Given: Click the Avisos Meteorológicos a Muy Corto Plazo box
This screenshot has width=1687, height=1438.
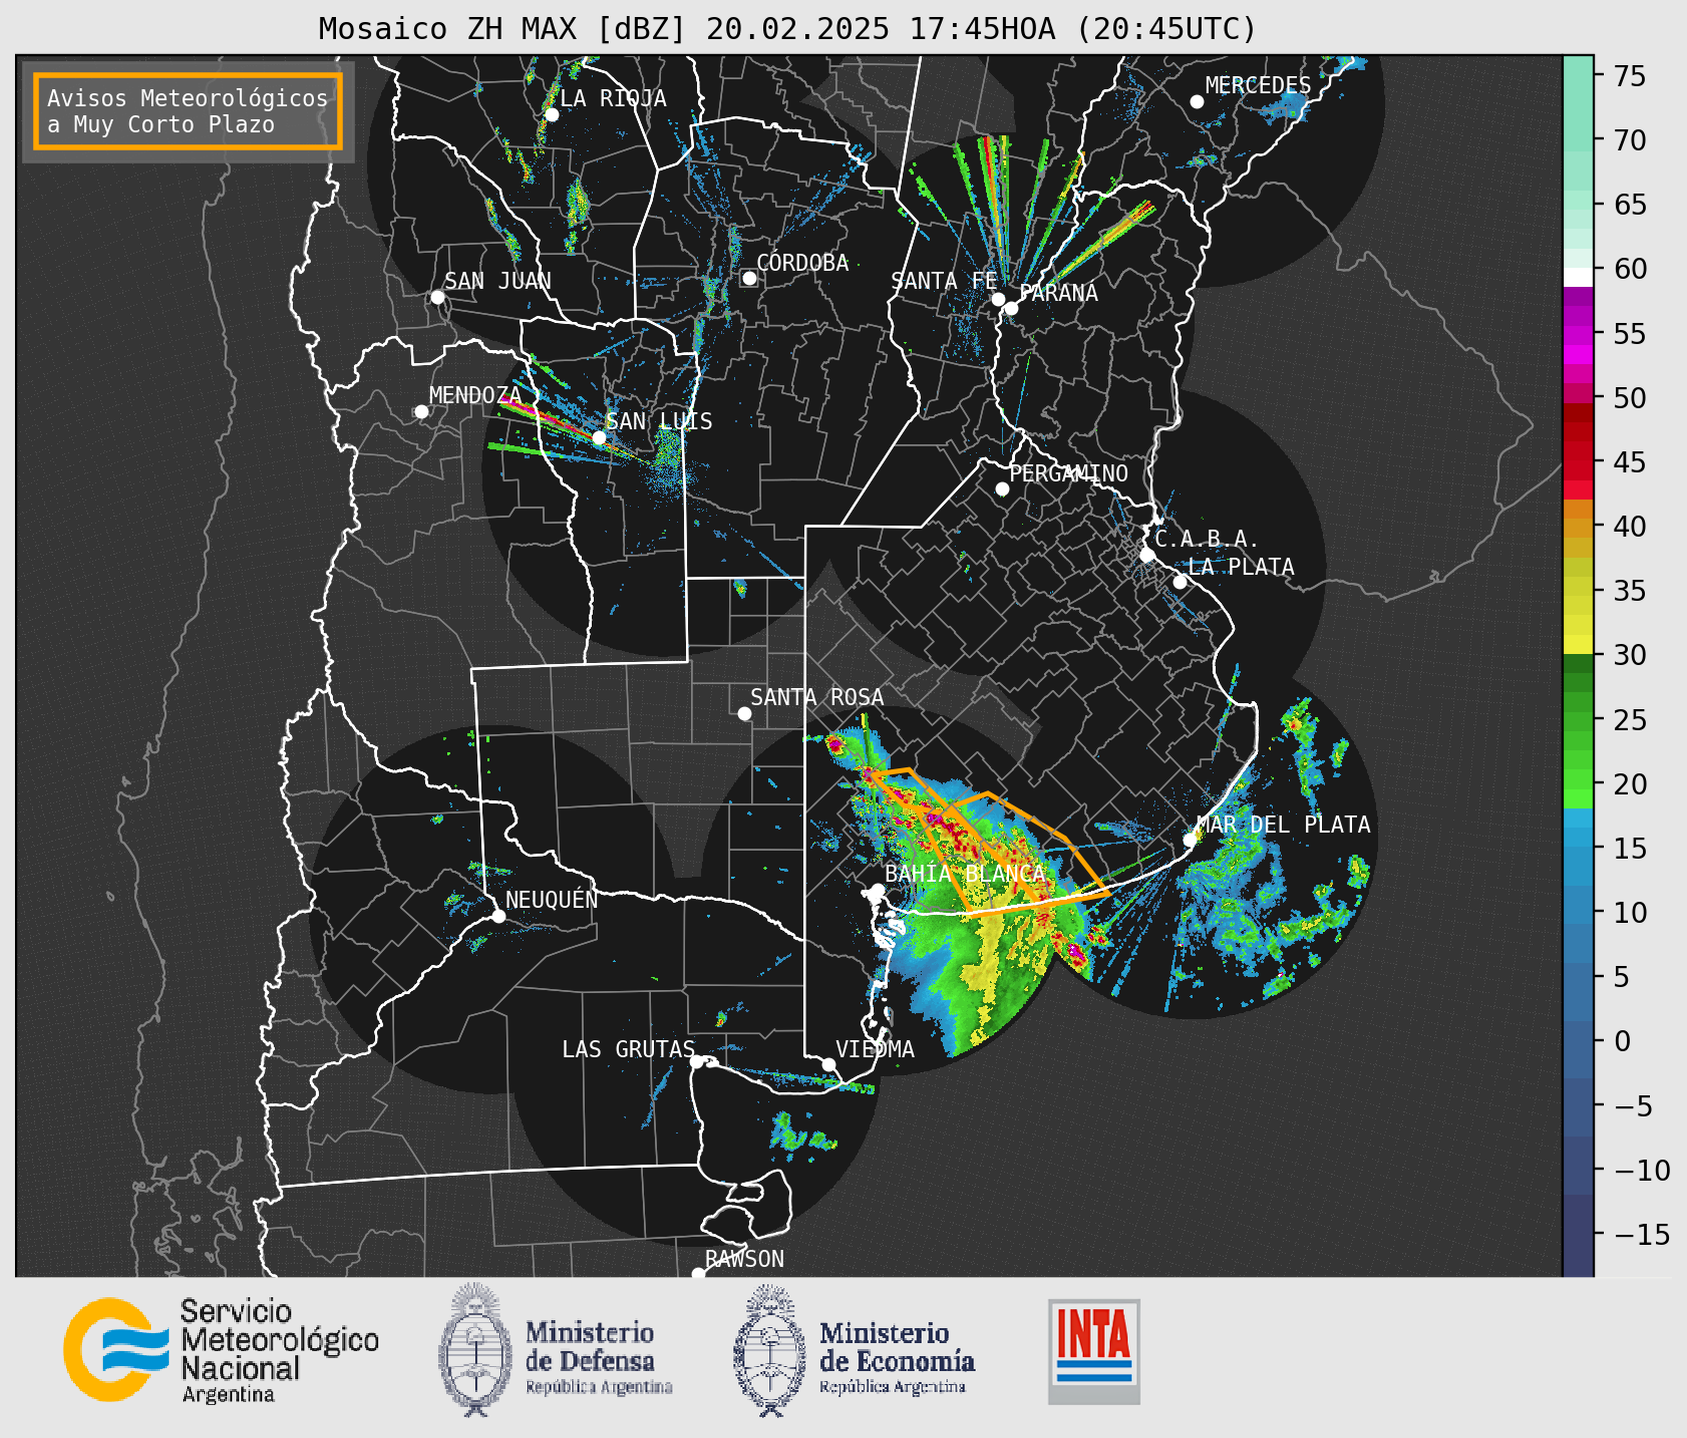Looking at the screenshot, I should tap(188, 111).
